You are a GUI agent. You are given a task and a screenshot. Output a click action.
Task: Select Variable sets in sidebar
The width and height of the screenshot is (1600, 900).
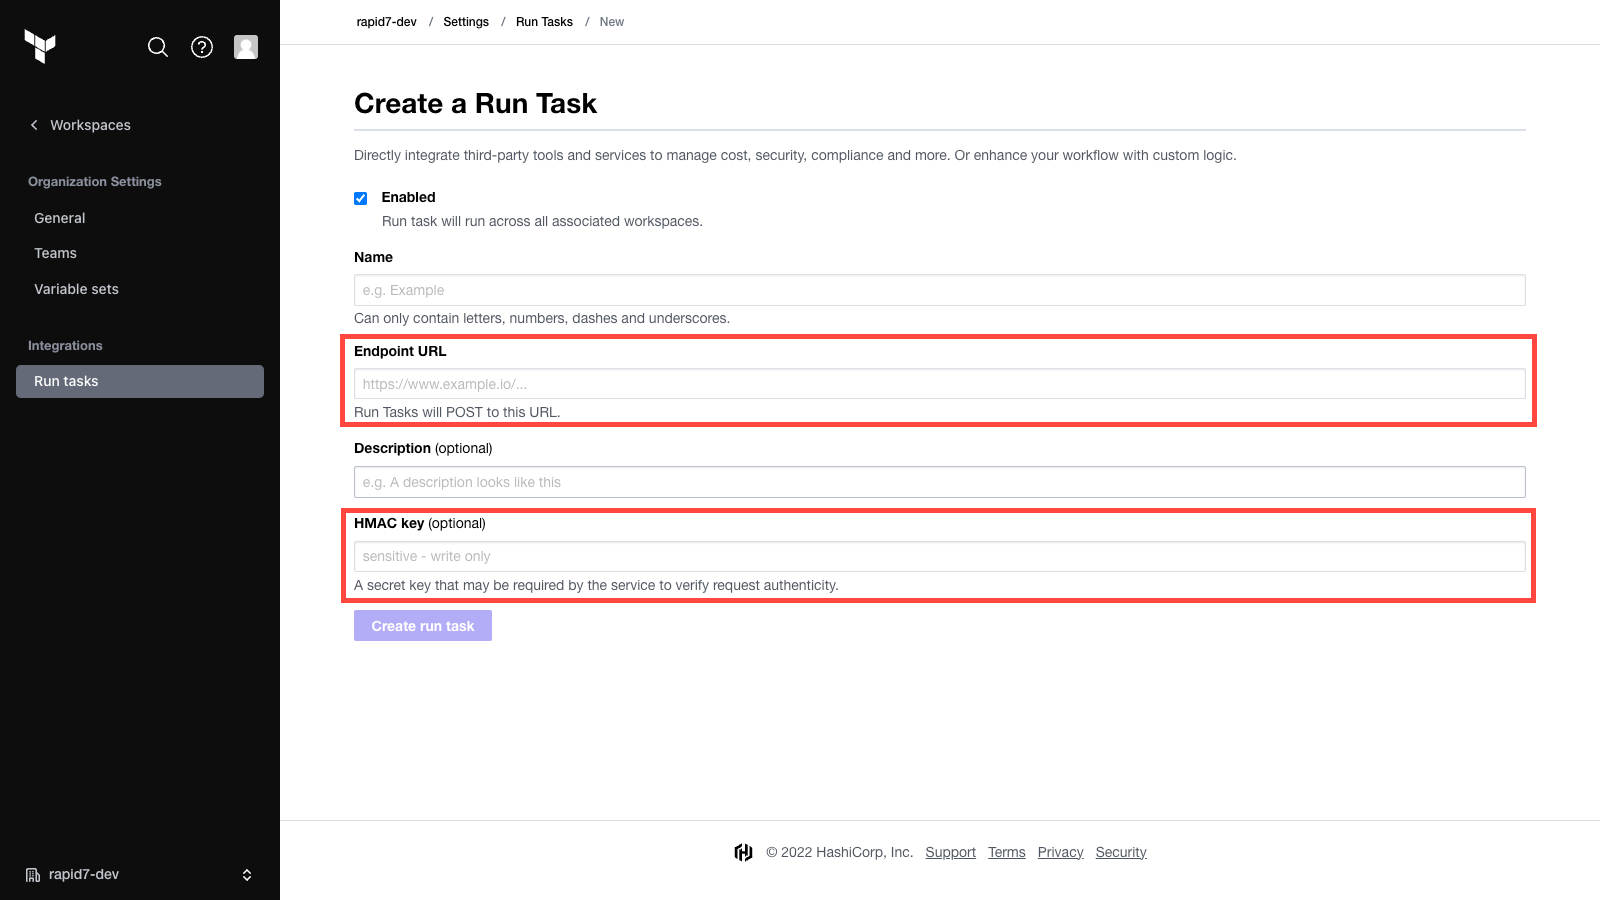(x=76, y=289)
